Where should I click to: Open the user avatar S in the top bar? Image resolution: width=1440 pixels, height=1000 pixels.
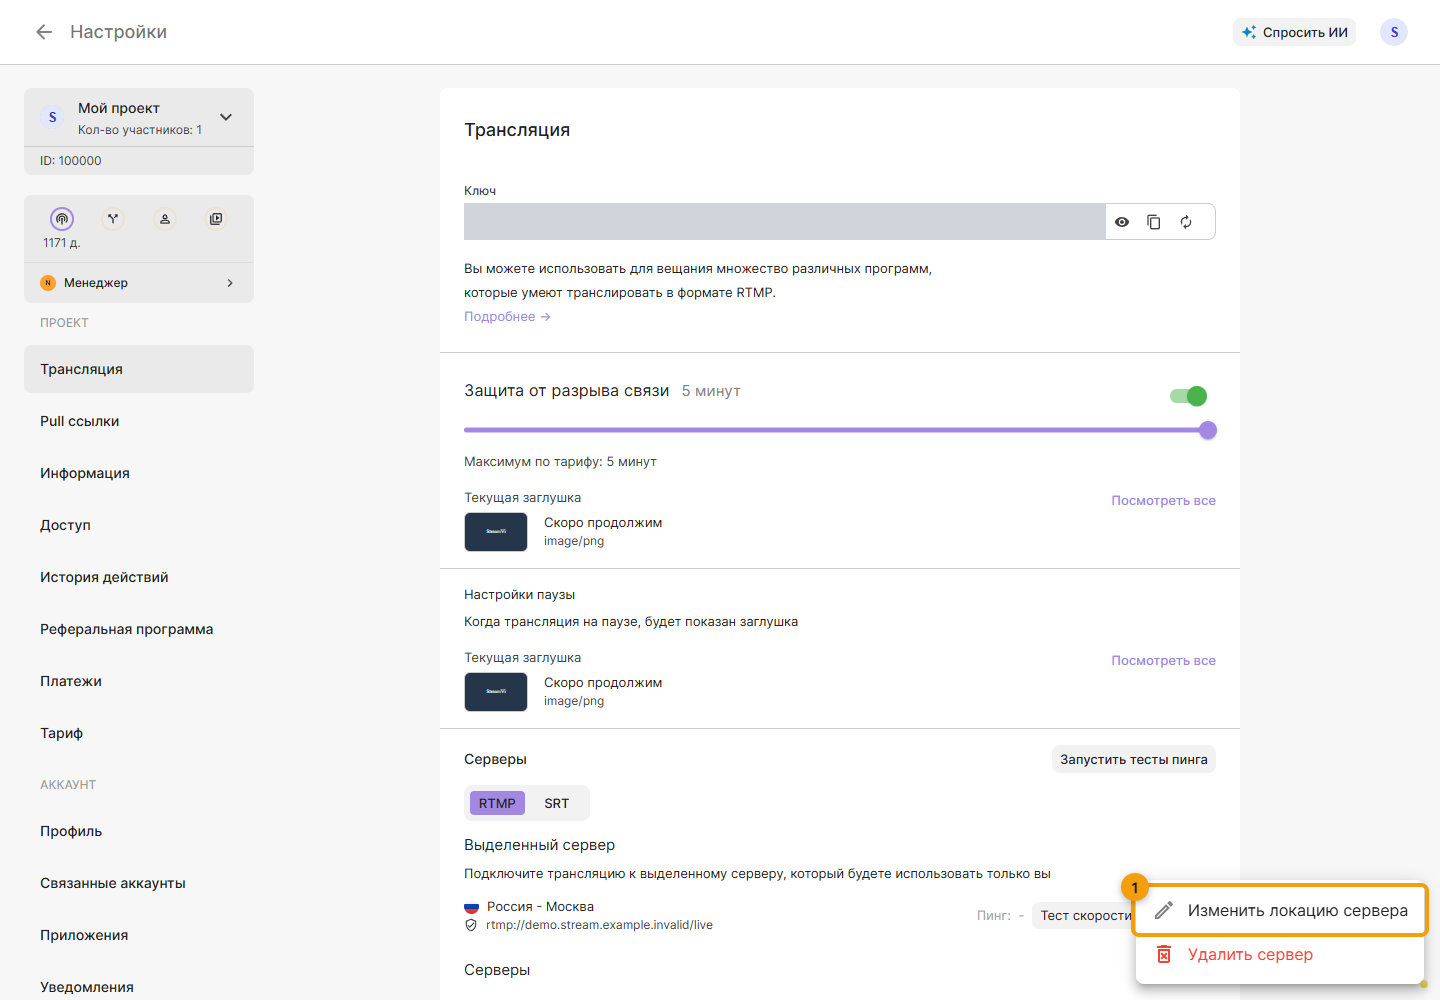point(1394,32)
